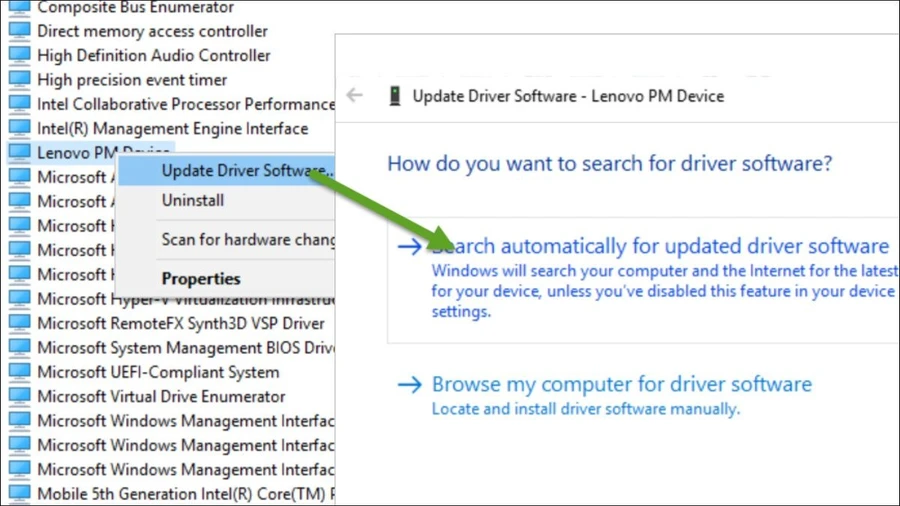Click the back arrow in Update Driver wizard
Image resolution: width=900 pixels, height=506 pixels.
pos(355,95)
